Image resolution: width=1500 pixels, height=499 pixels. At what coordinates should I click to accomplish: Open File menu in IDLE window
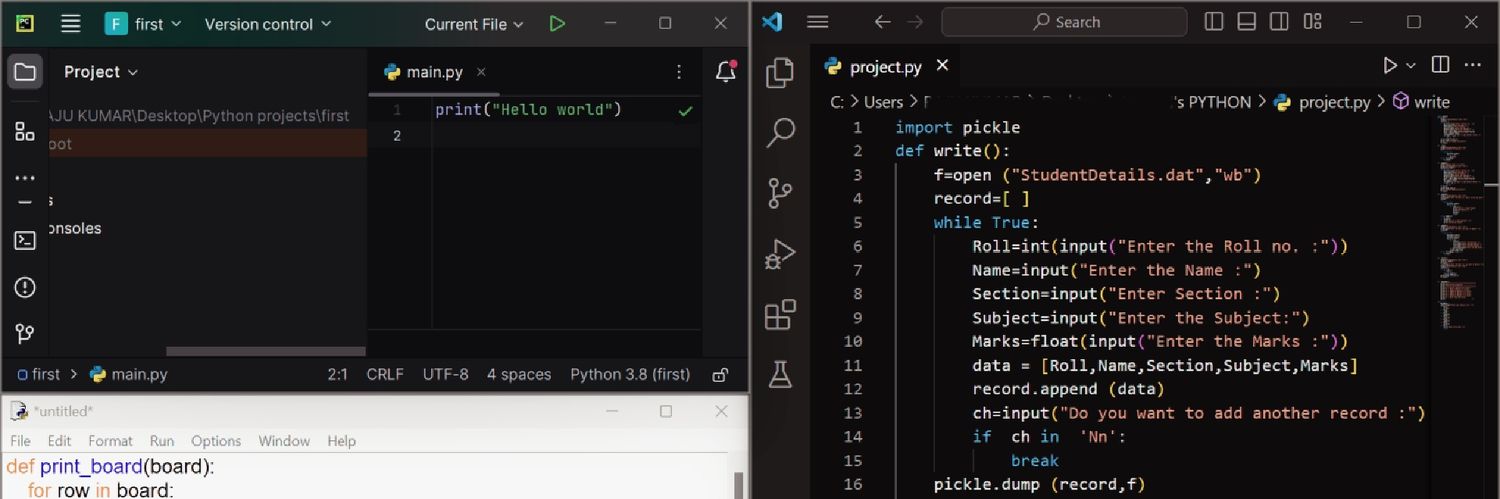click(20, 441)
